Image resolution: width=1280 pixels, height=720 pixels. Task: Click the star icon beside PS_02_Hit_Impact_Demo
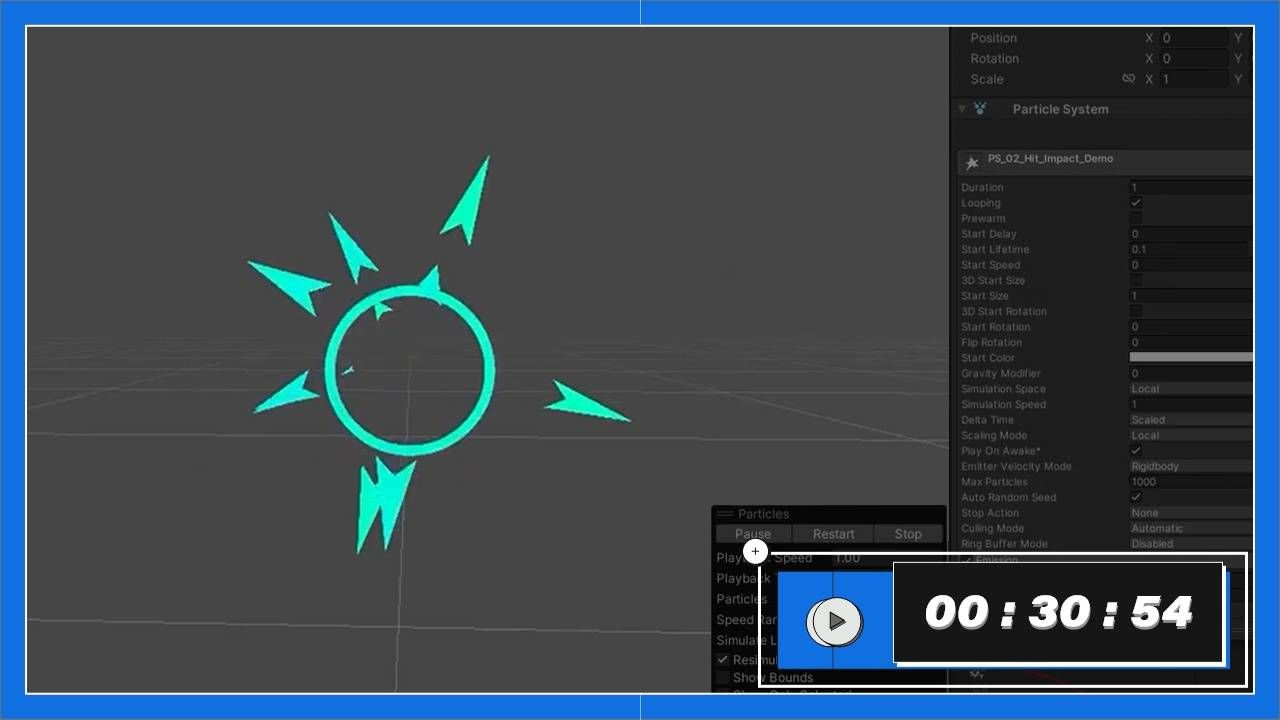pyautogui.click(x=971, y=163)
